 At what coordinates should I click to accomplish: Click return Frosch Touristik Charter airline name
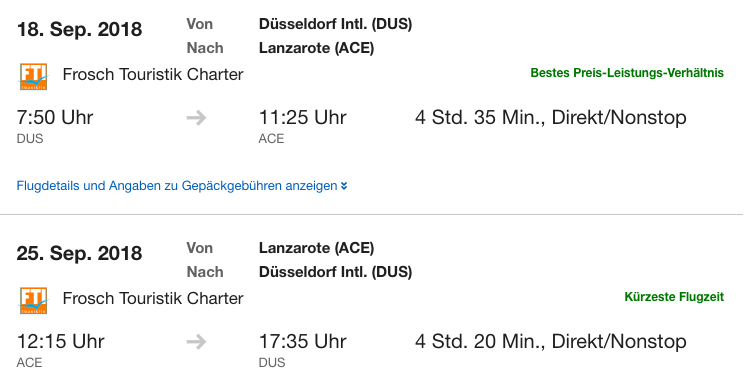point(153,299)
